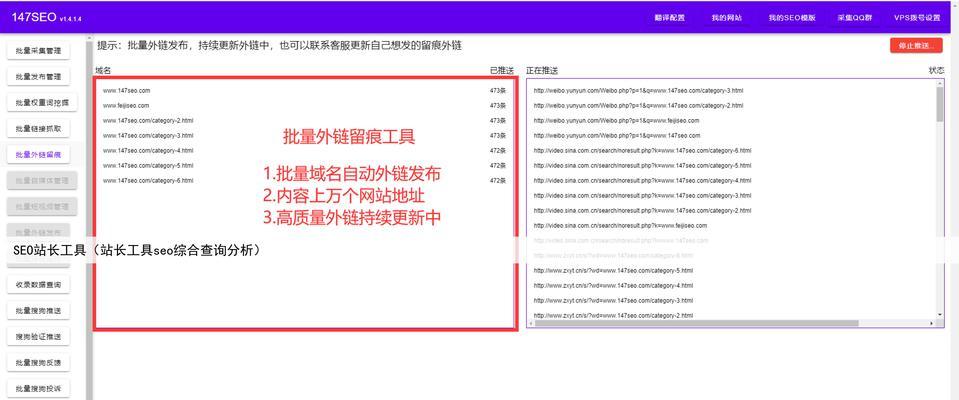The image size is (959, 400).
Task: Open 我的网站 in the top bar
Action: click(x=727, y=18)
